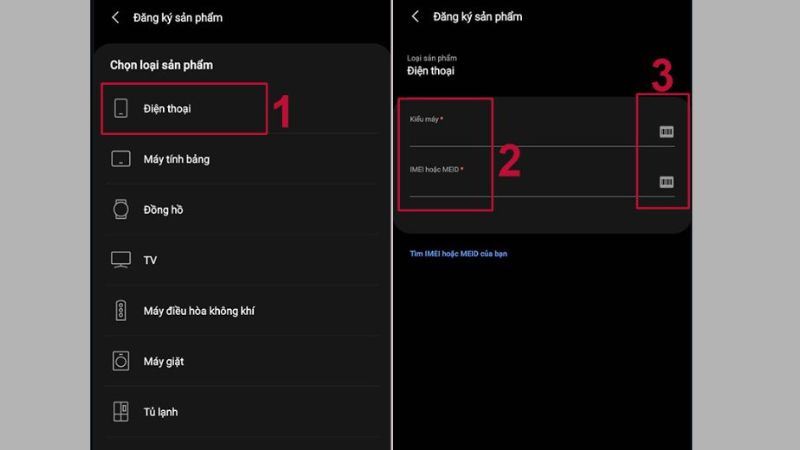The image size is (800, 450).
Task: Tap the watch icon beside Đồng hồ
Action: pyautogui.click(x=121, y=209)
